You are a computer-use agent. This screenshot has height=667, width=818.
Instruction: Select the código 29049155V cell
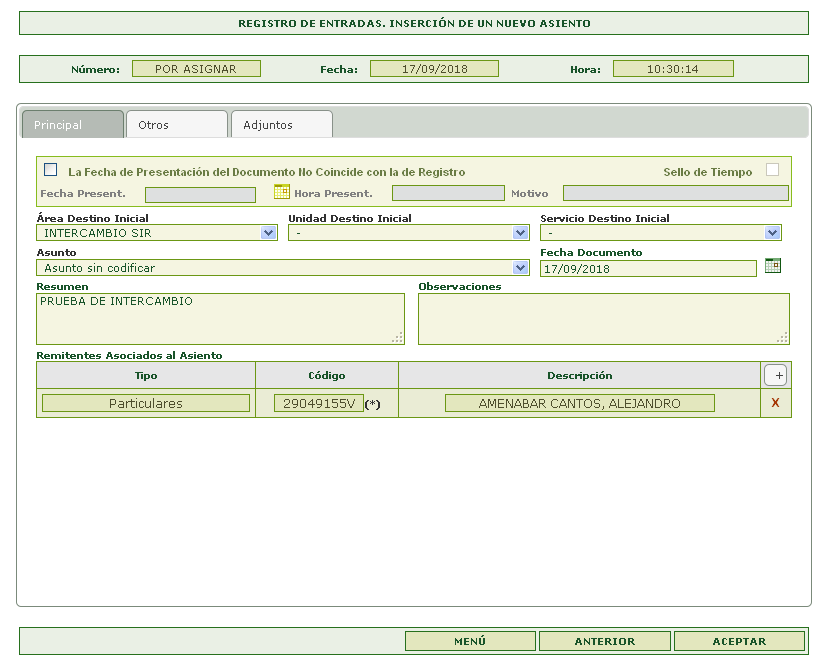pos(319,403)
